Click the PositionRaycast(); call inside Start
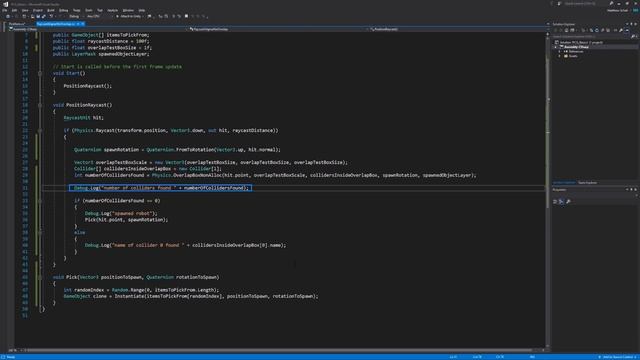The height and width of the screenshot is (360, 640). [88, 86]
